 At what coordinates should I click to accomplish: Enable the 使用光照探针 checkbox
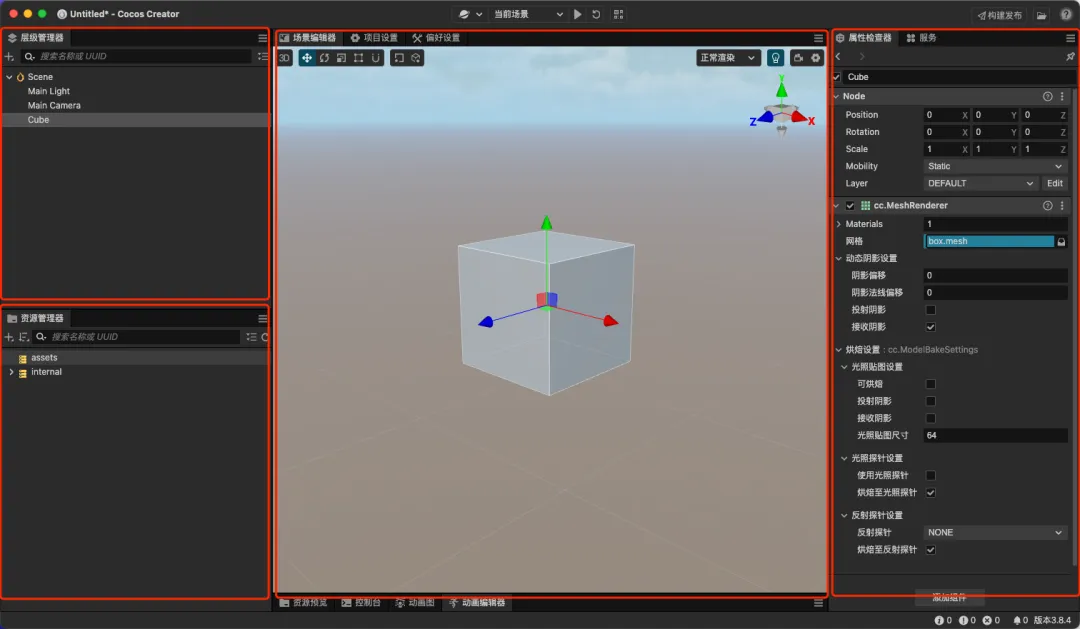point(931,475)
